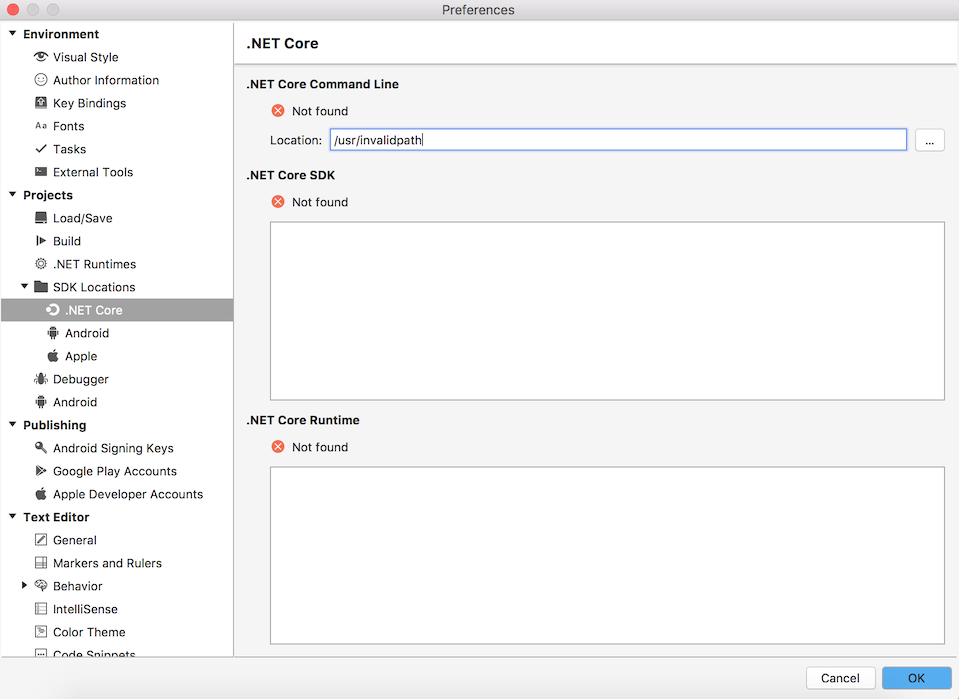Click the Tasks checkmark icon
The height and width of the screenshot is (699, 959).
pyautogui.click(x=41, y=149)
